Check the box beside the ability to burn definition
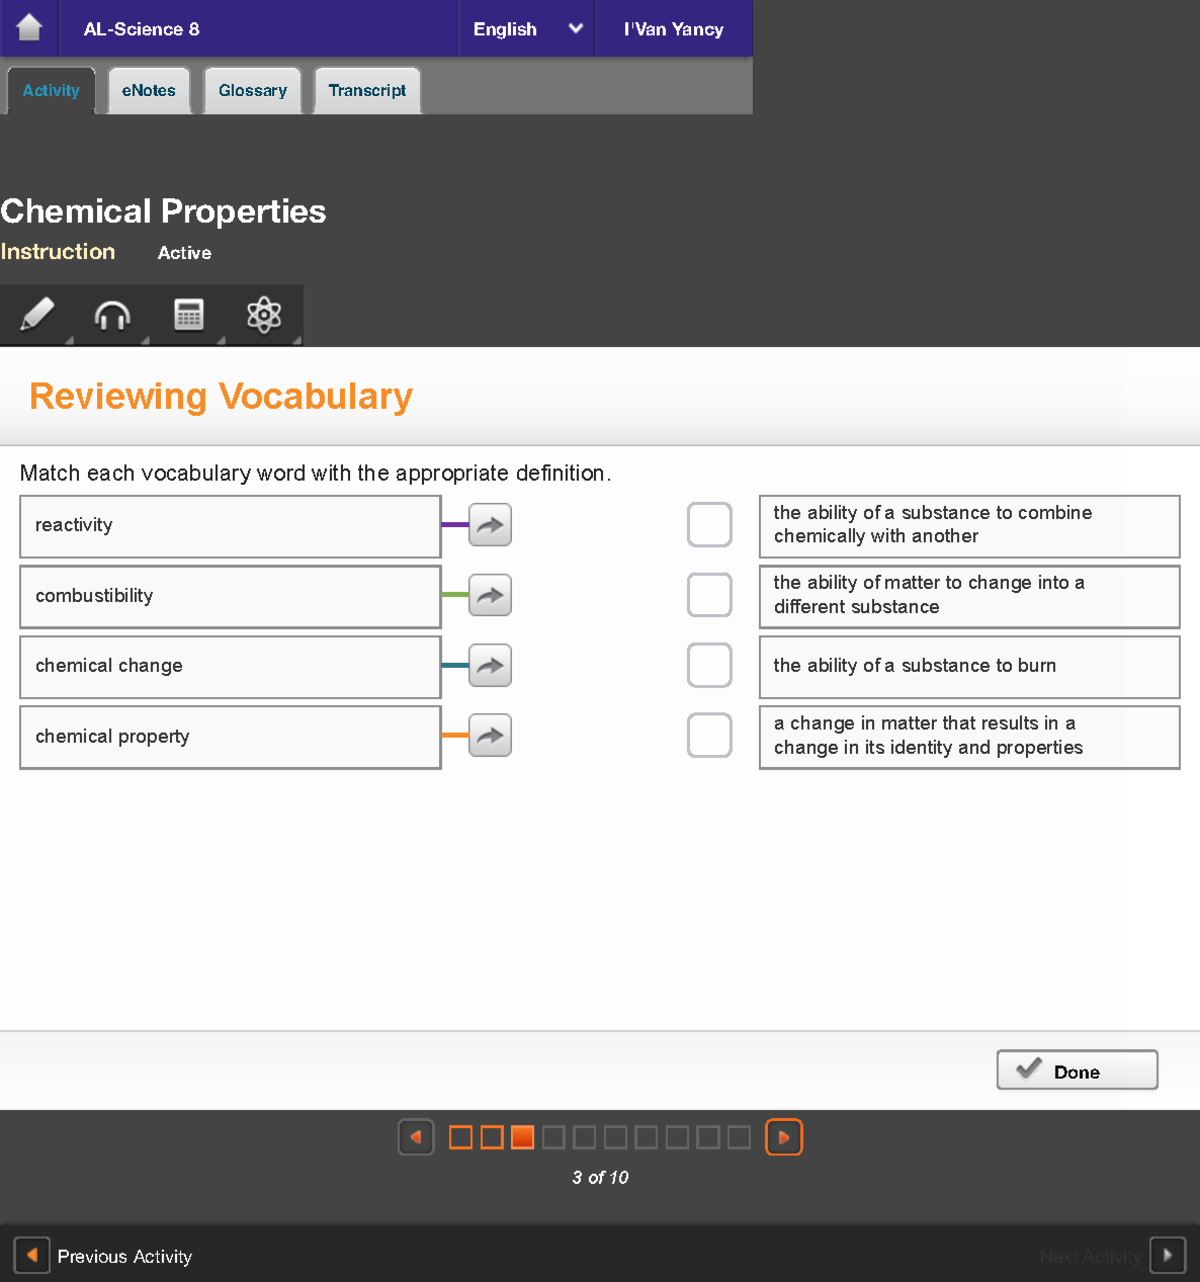The width and height of the screenshot is (1200, 1282). (709, 664)
